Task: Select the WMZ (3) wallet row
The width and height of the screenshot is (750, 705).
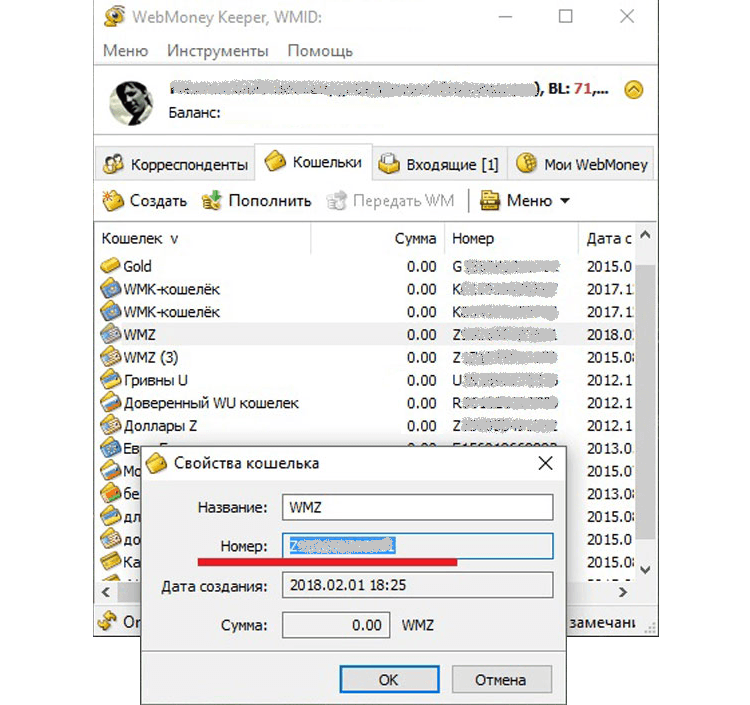Action: pyautogui.click(x=366, y=357)
